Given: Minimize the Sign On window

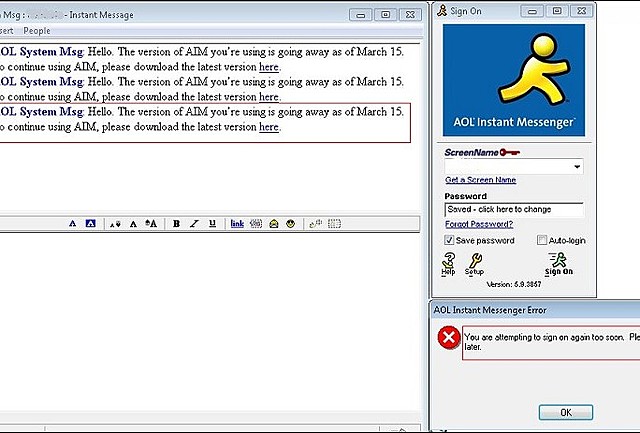Looking at the screenshot, I should (x=532, y=11).
